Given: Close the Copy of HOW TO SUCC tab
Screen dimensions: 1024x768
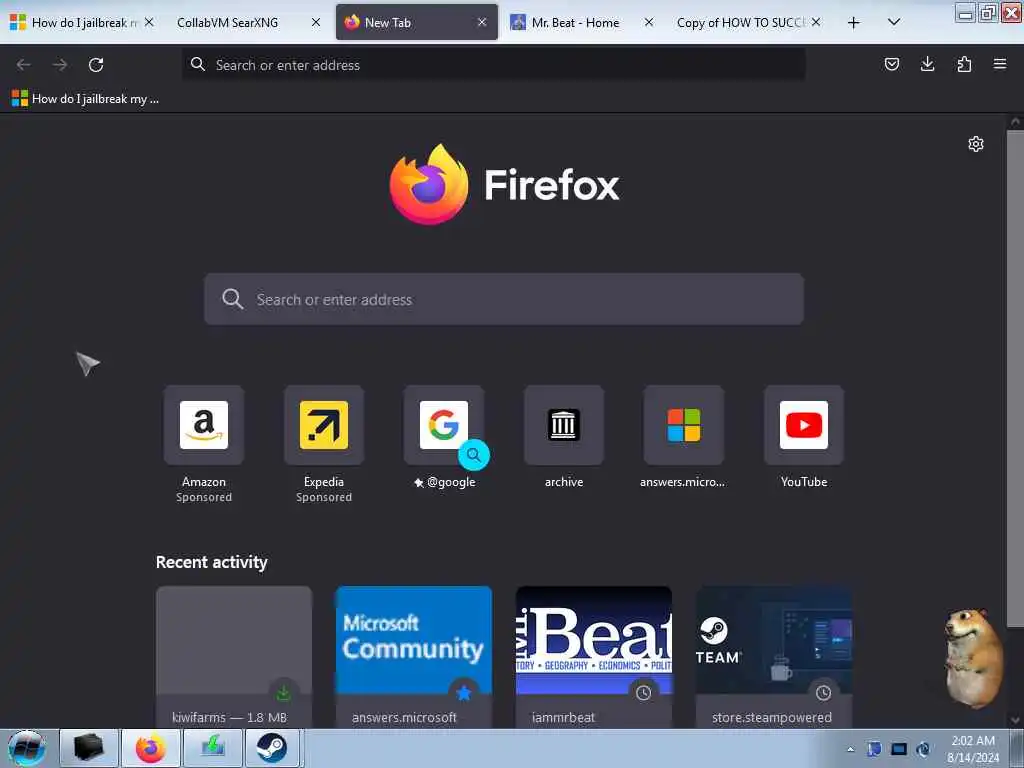Looking at the screenshot, I should click(x=816, y=22).
